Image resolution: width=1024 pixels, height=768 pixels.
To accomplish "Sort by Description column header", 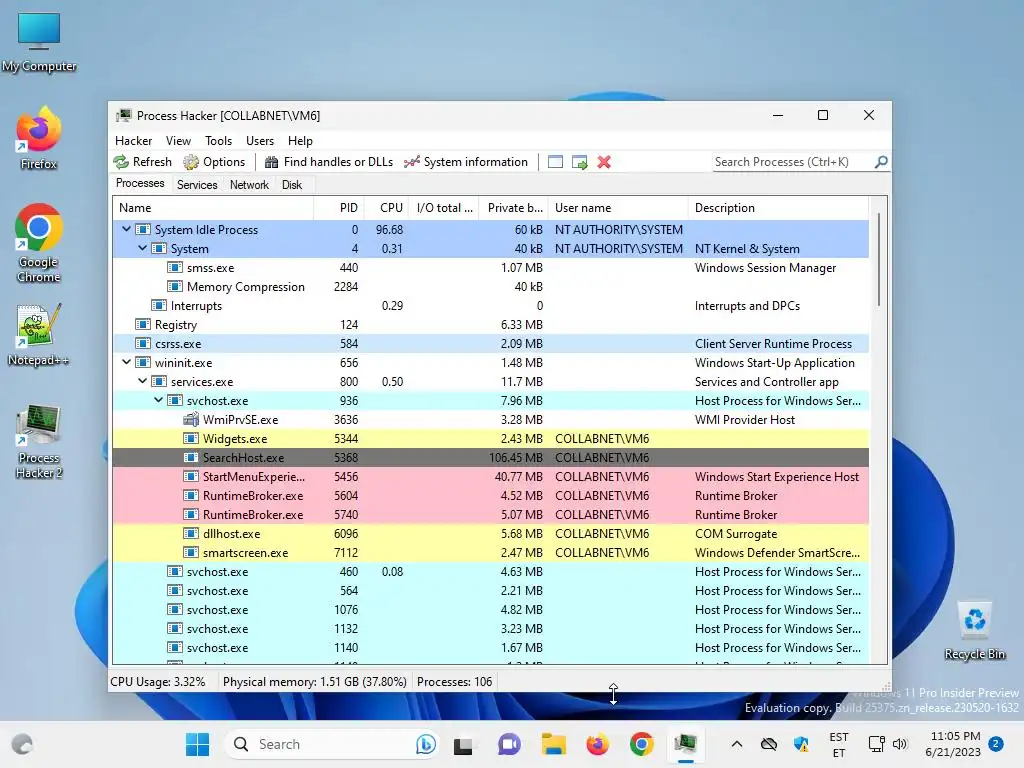I will (778, 208).
